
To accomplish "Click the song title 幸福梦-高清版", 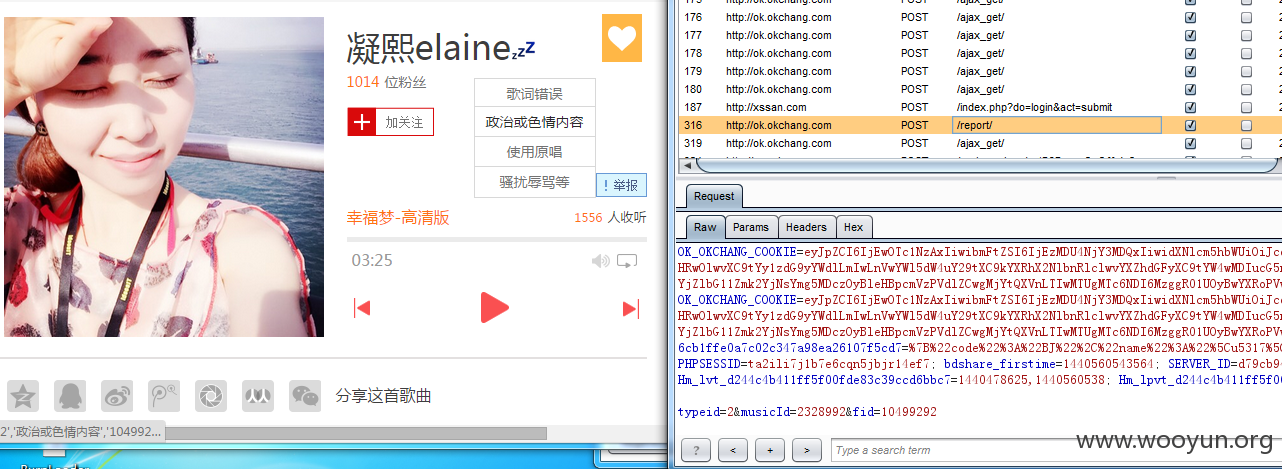I will coord(398,217).
